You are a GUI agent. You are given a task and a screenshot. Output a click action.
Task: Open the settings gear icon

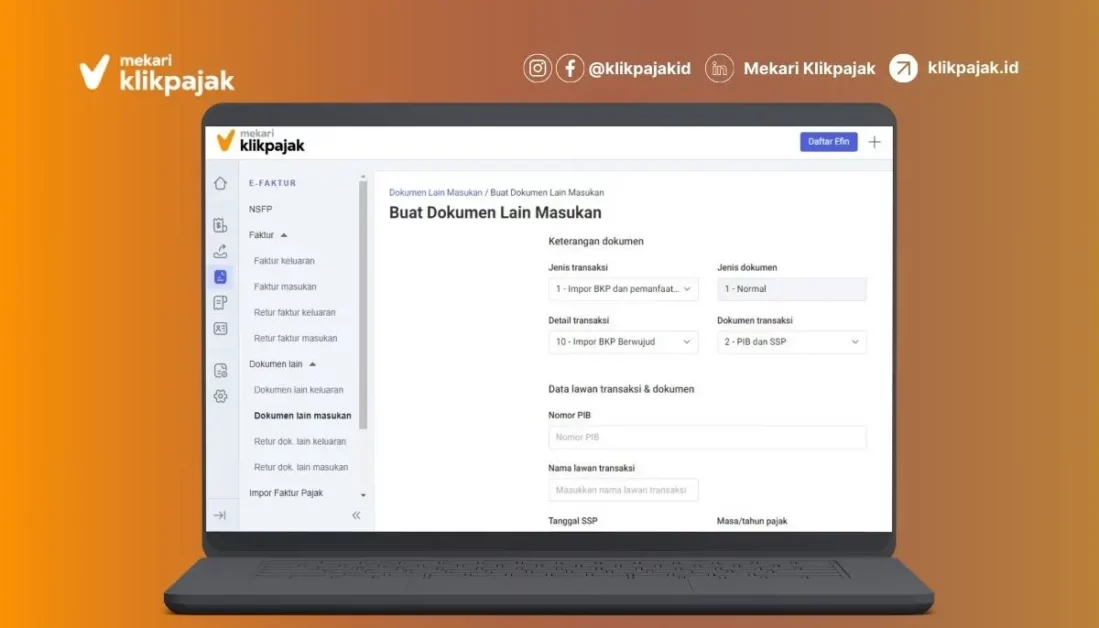point(220,396)
